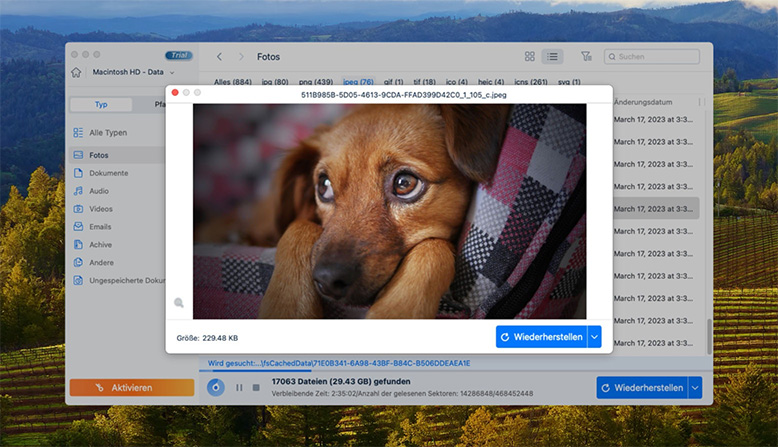The height and width of the screenshot is (447, 778).
Task: Pause the scan
Action: 239,387
